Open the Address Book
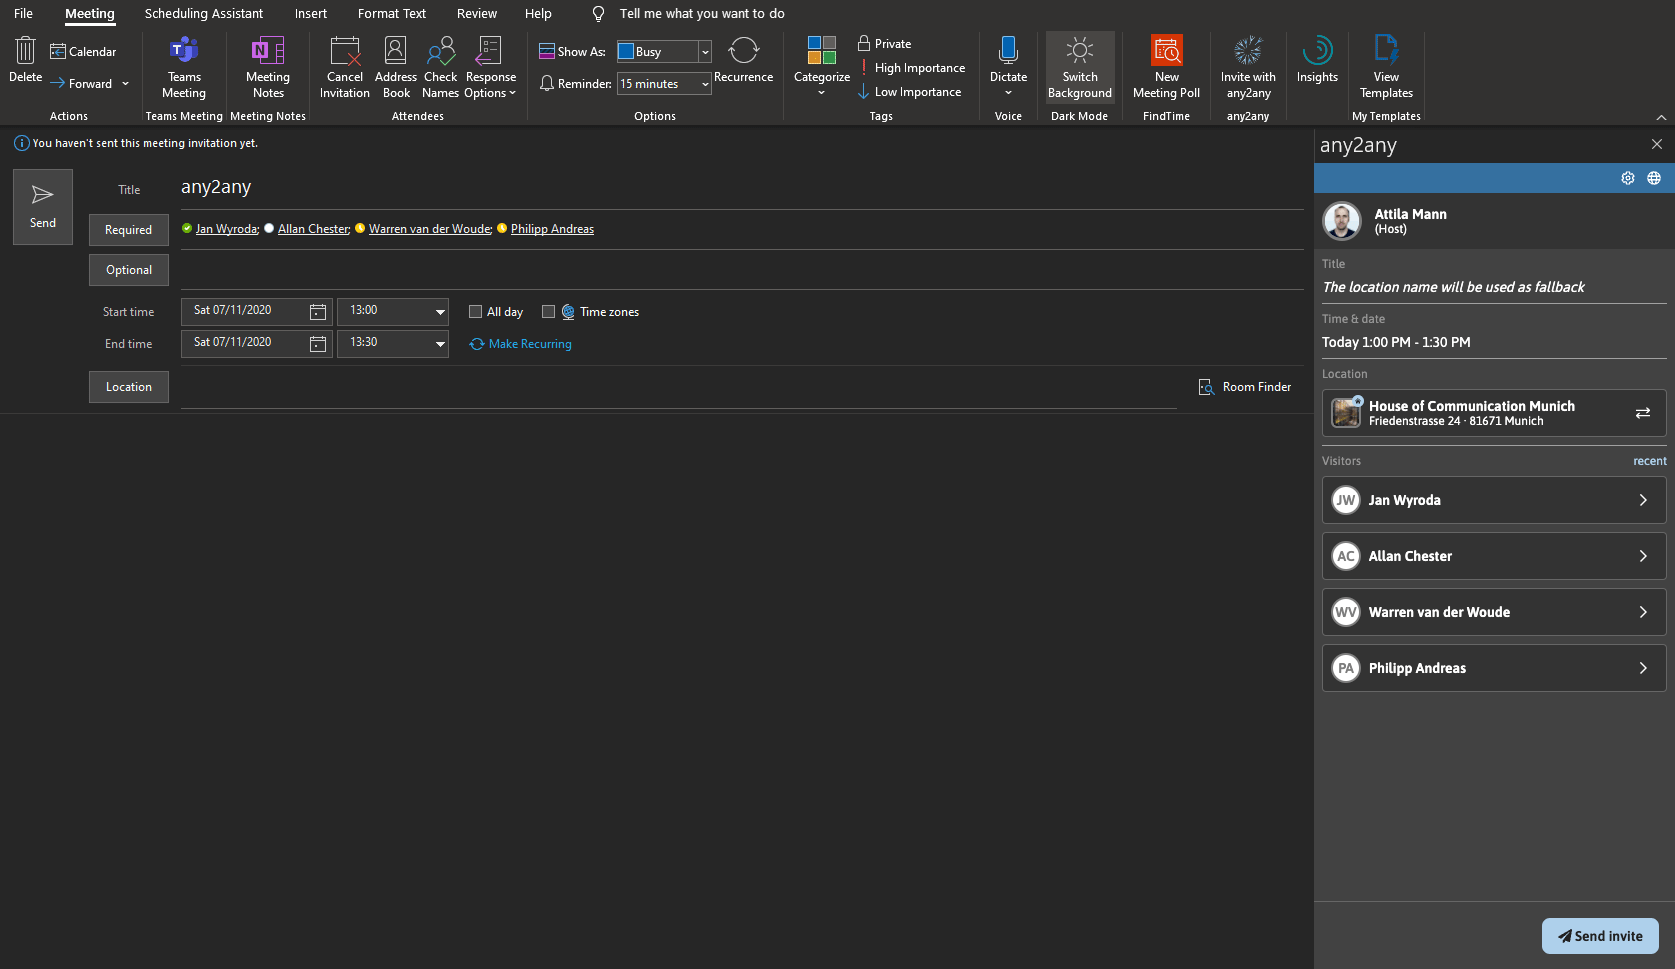Viewport: 1675px width, 969px height. point(396,67)
